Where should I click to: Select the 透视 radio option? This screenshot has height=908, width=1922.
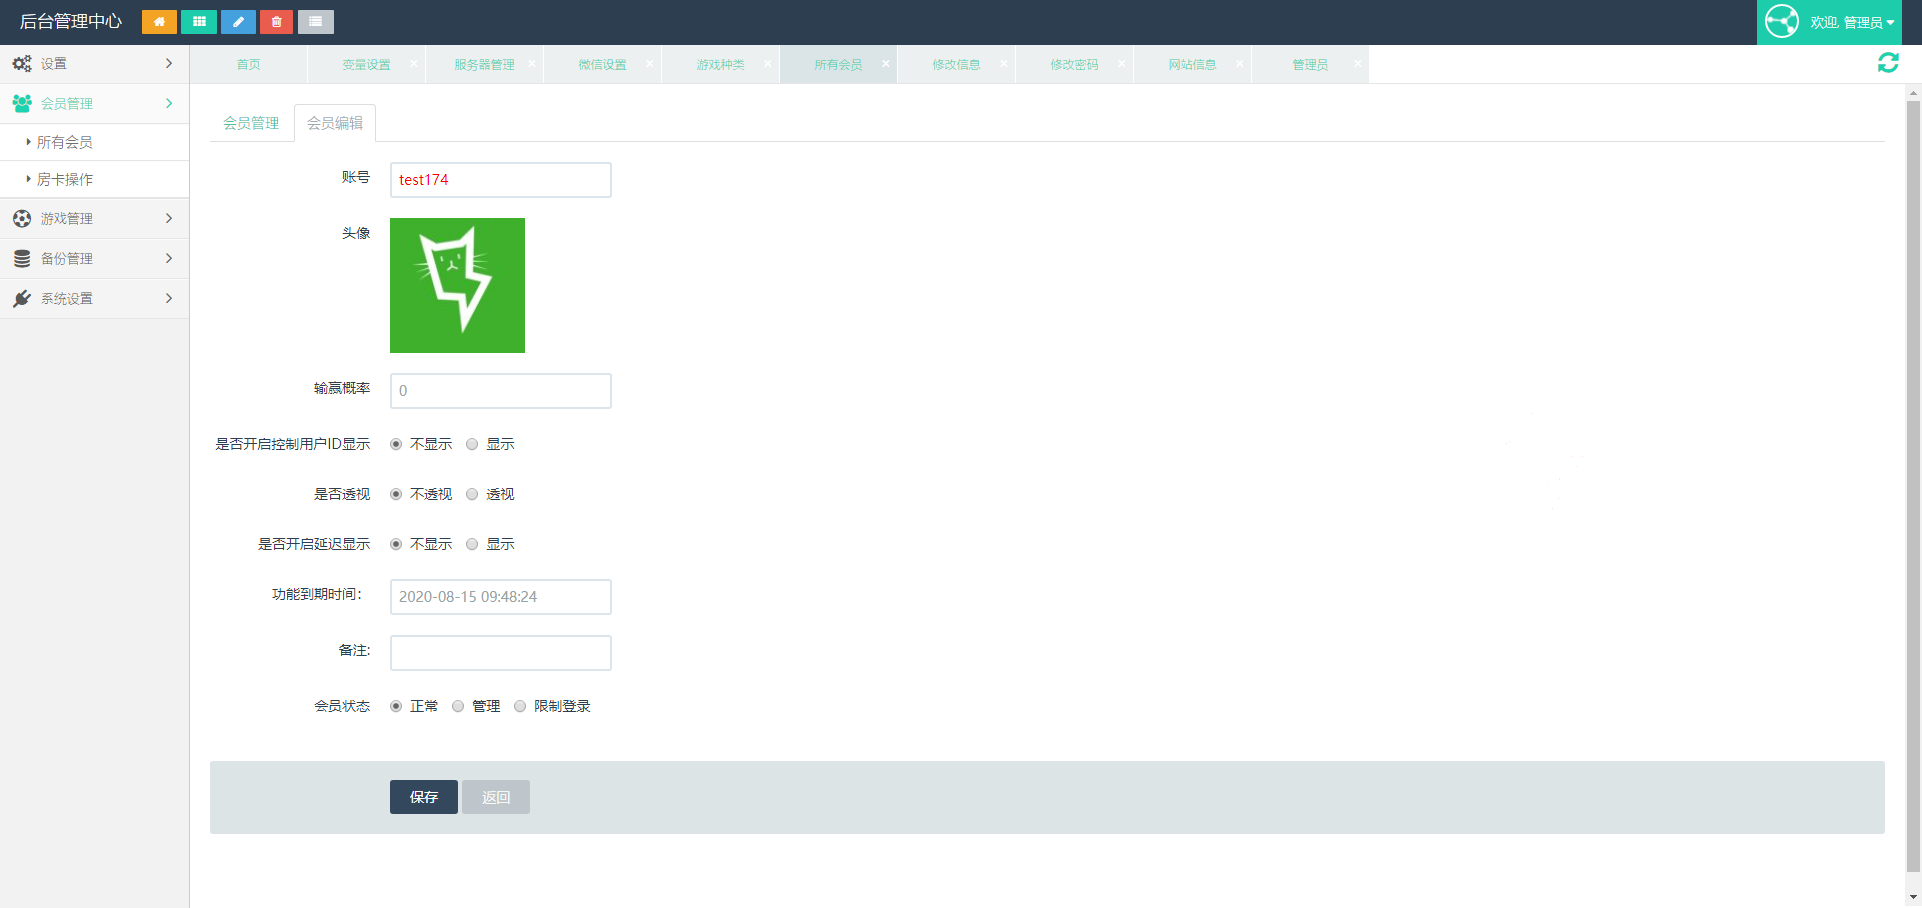(x=472, y=494)
